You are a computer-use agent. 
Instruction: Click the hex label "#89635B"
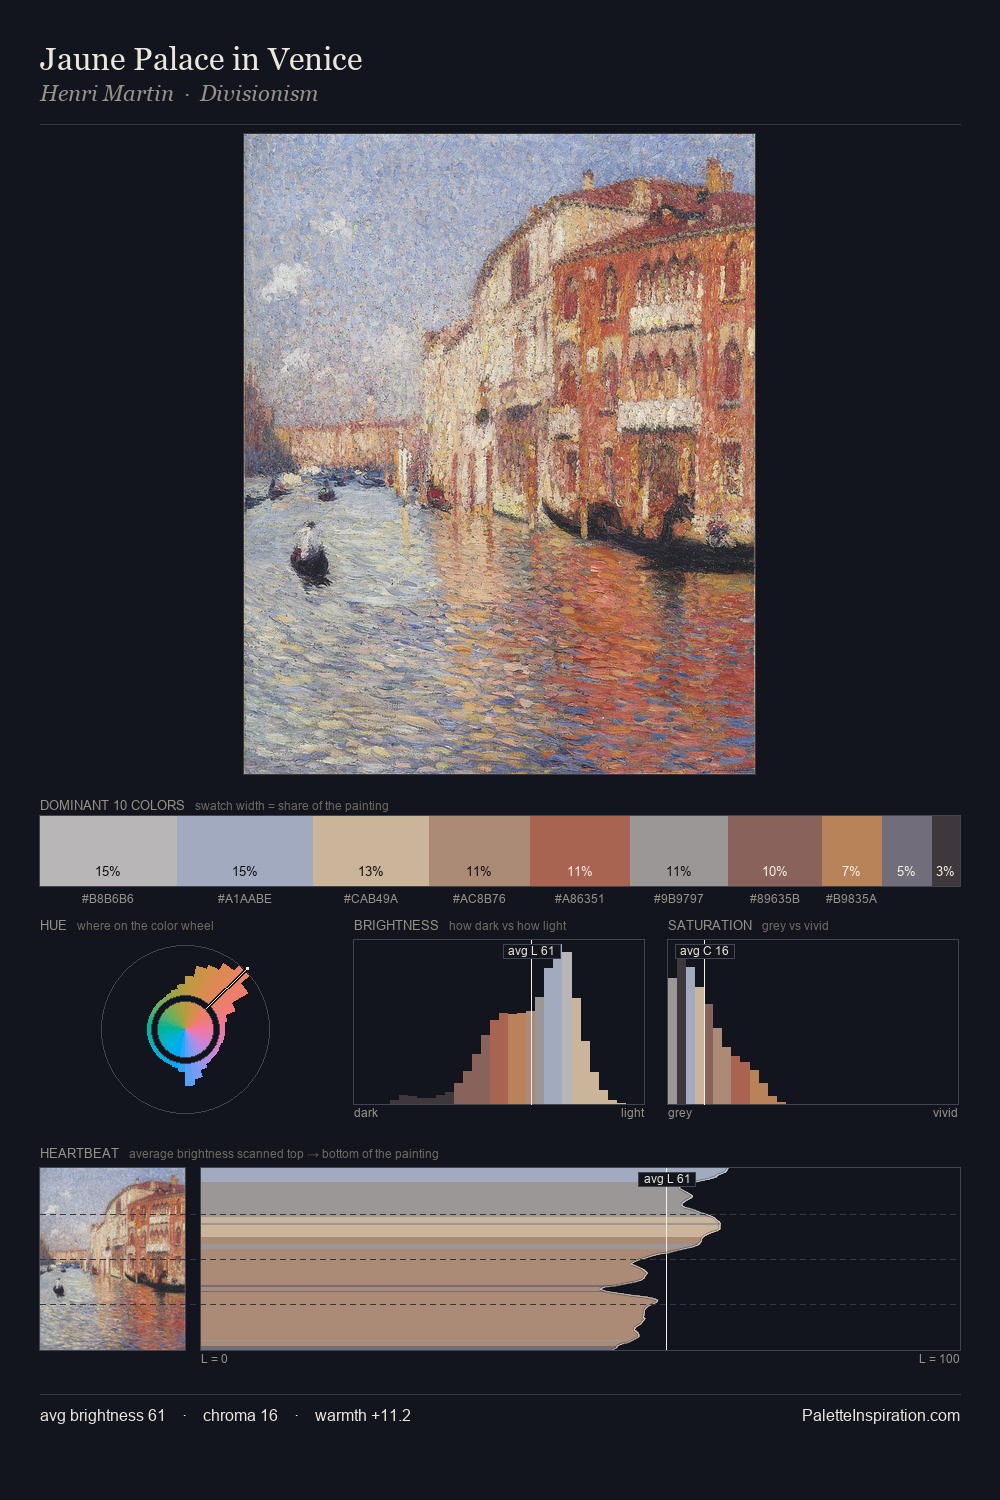(x=775, y=899)
